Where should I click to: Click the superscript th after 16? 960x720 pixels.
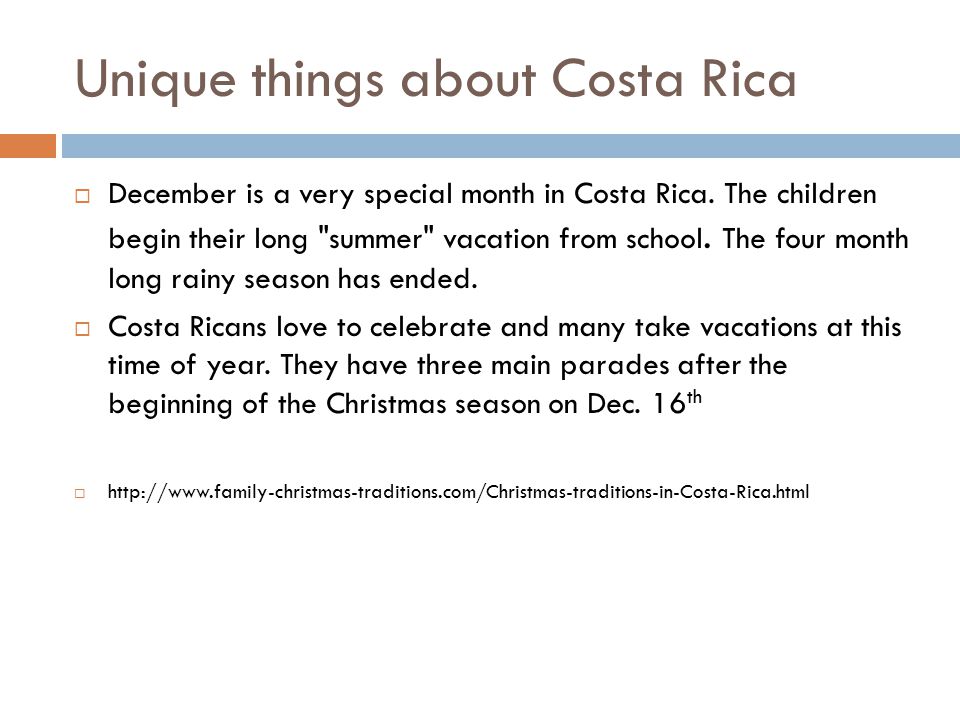[694, 397]
